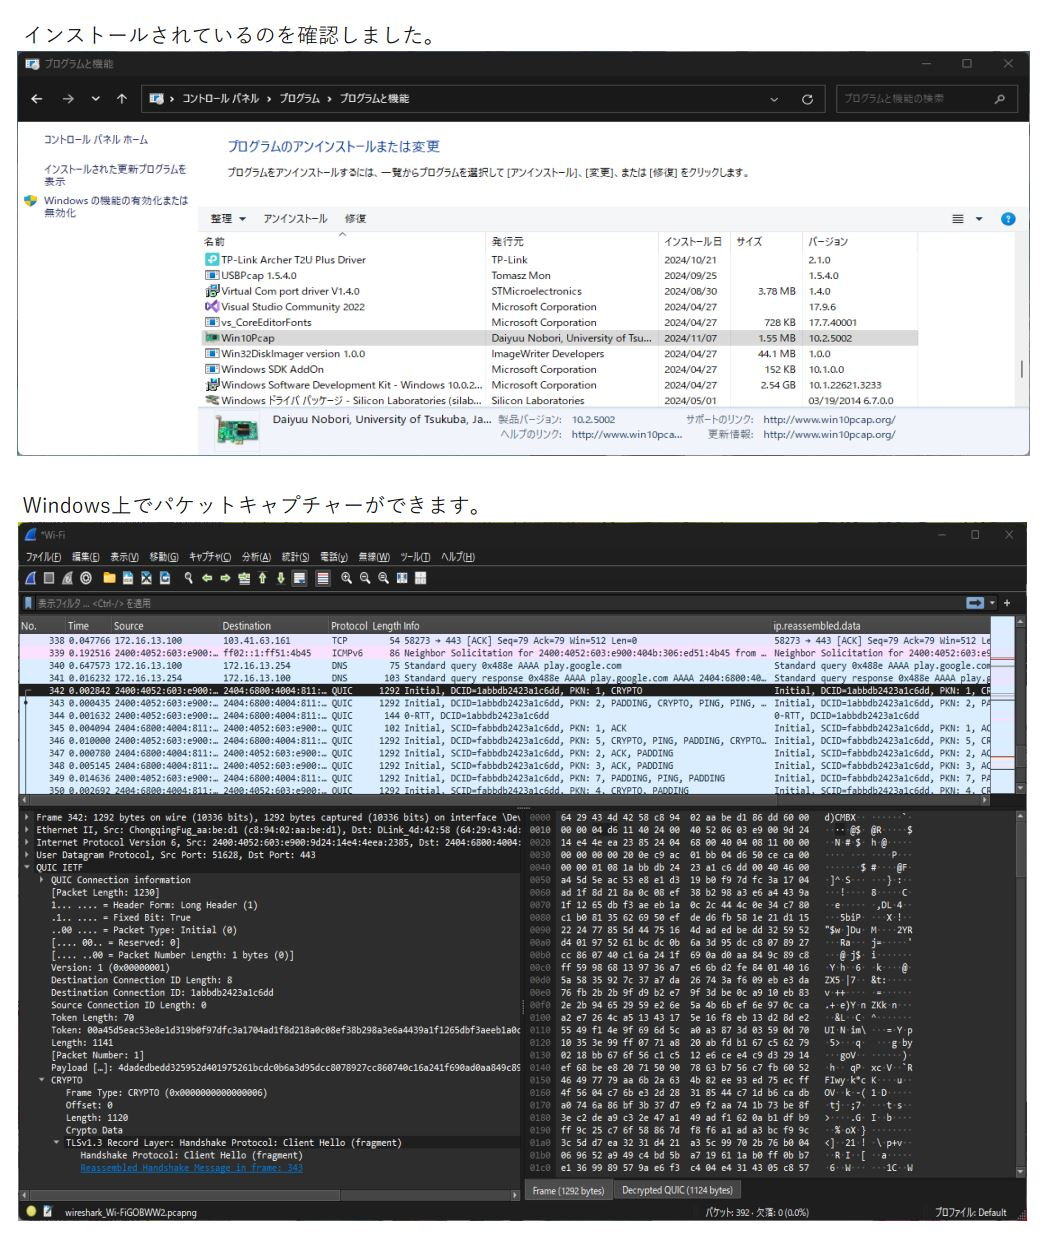Open the 編集(E) menu
1053x1248 pixels.
coord(86,557)
